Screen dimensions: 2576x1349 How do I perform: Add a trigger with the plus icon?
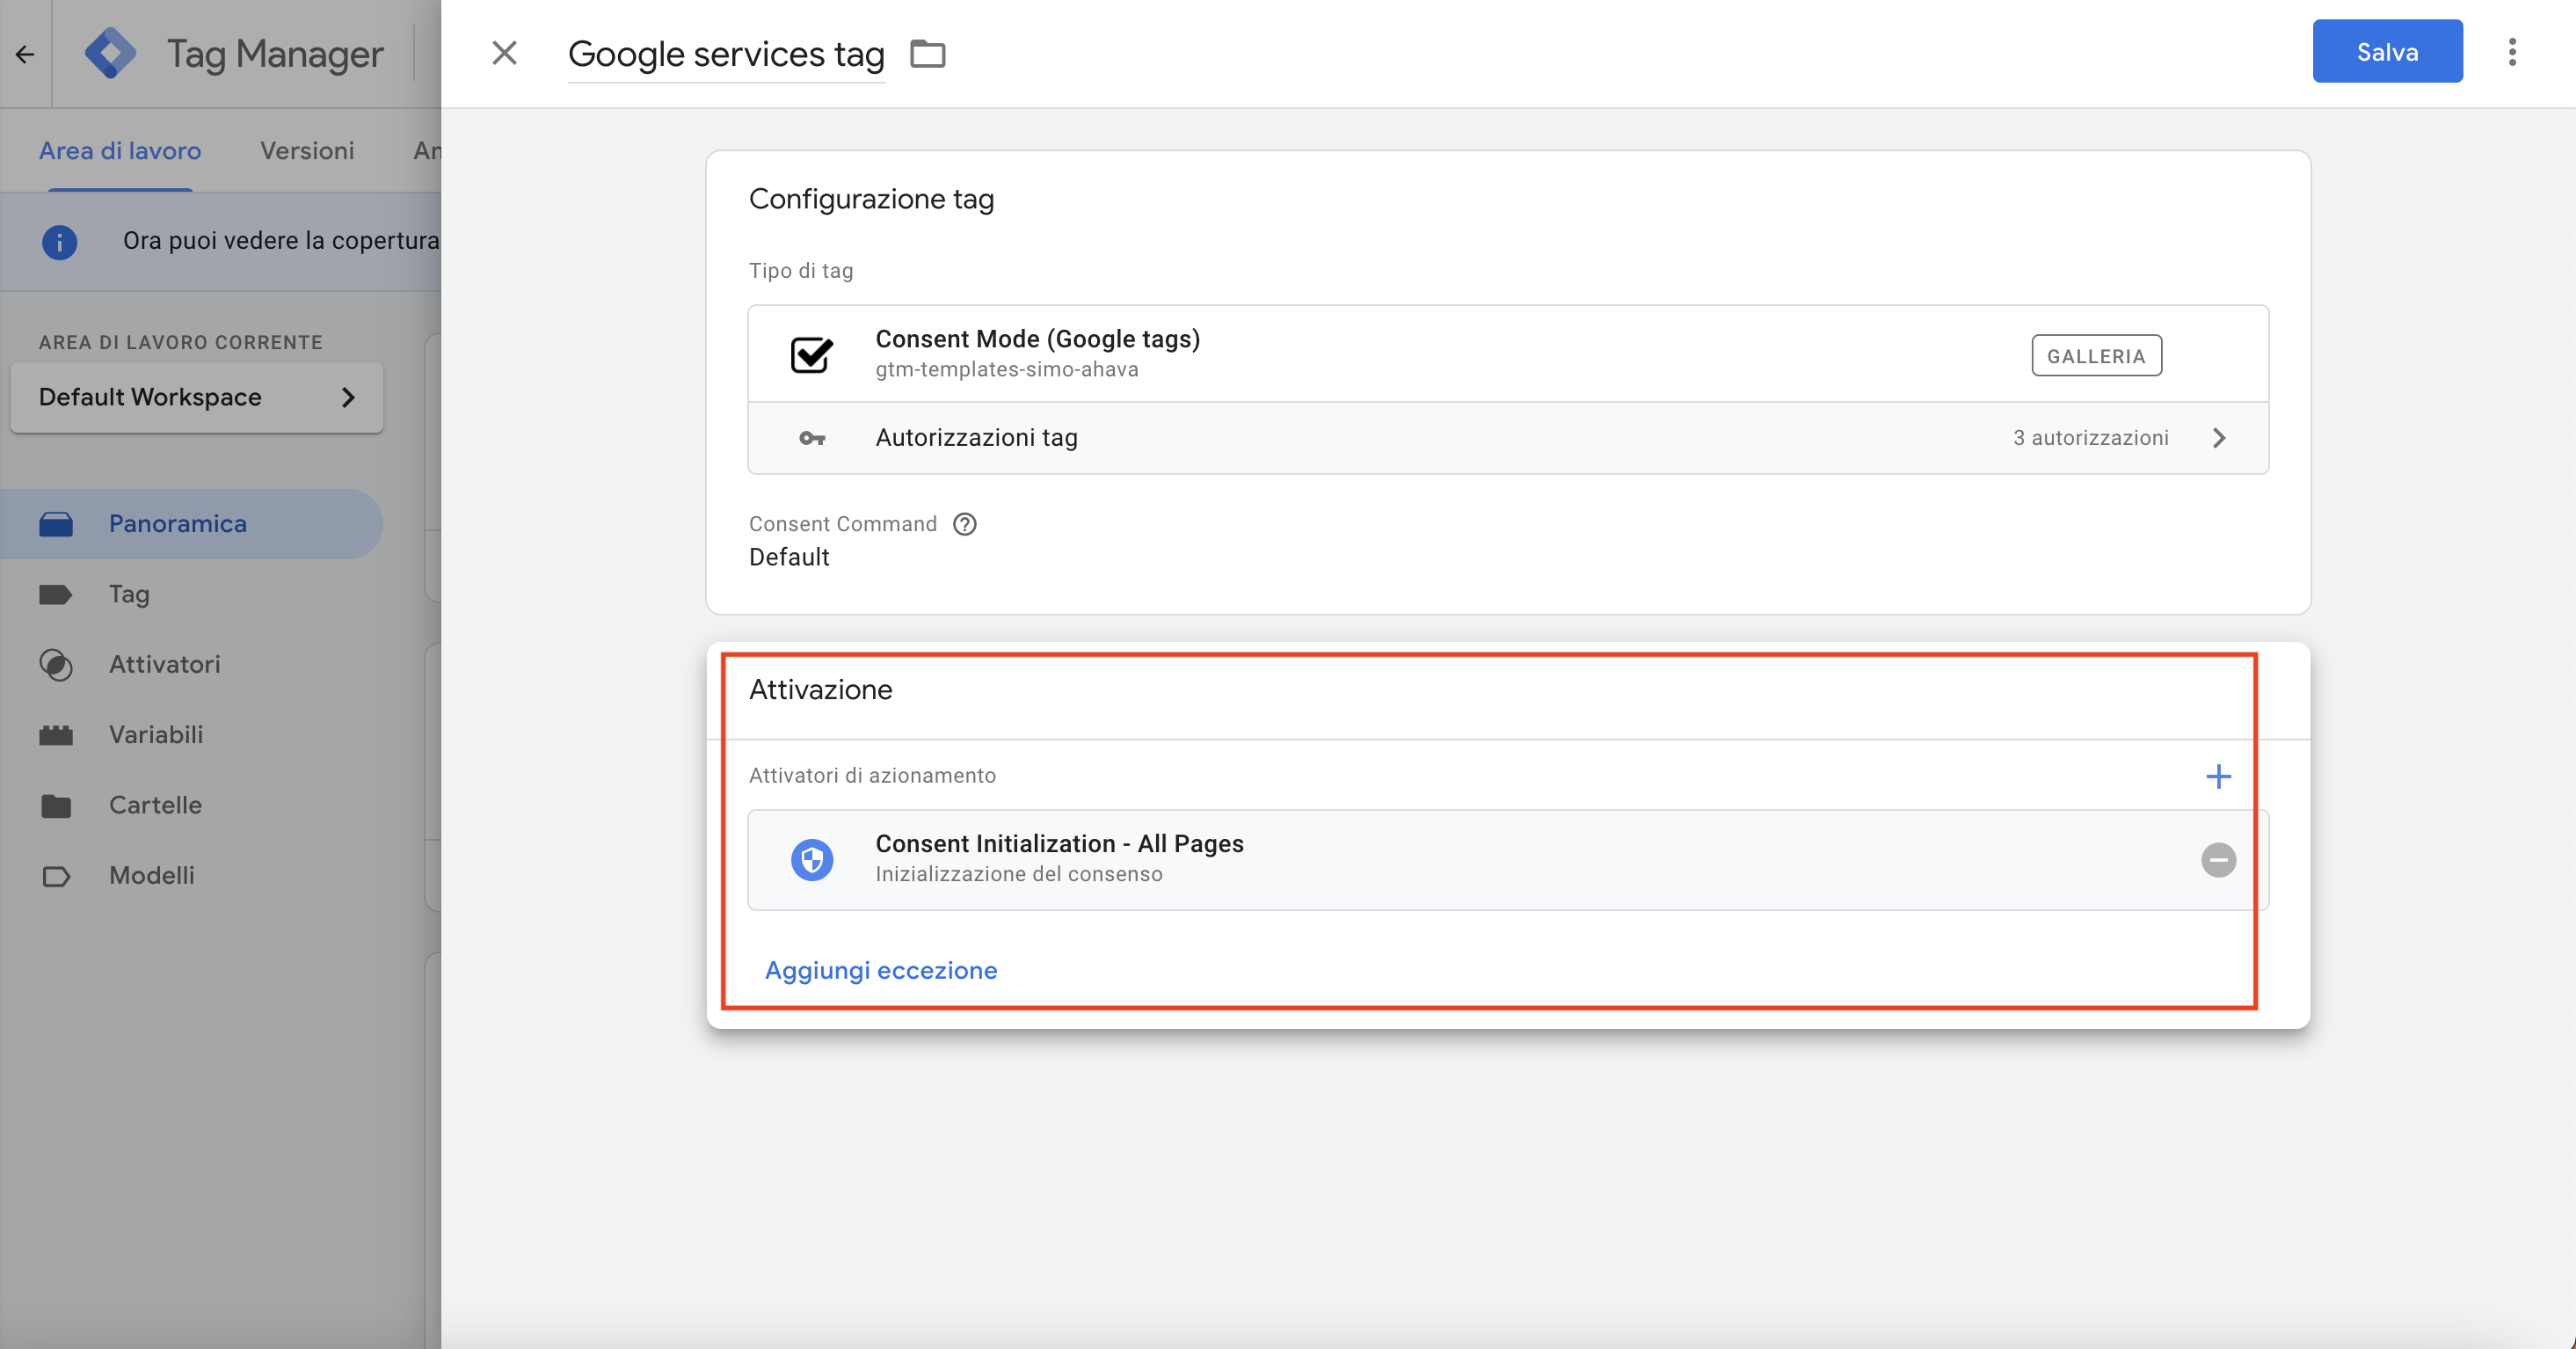click(2218, 776)
